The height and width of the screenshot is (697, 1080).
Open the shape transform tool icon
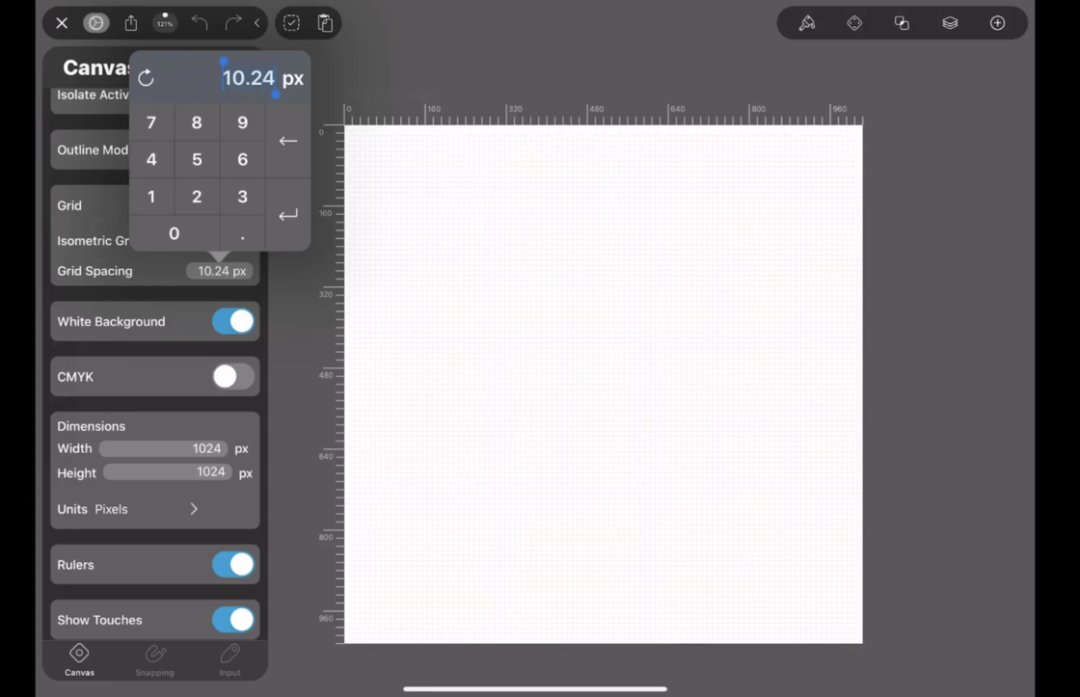[854, 23]
